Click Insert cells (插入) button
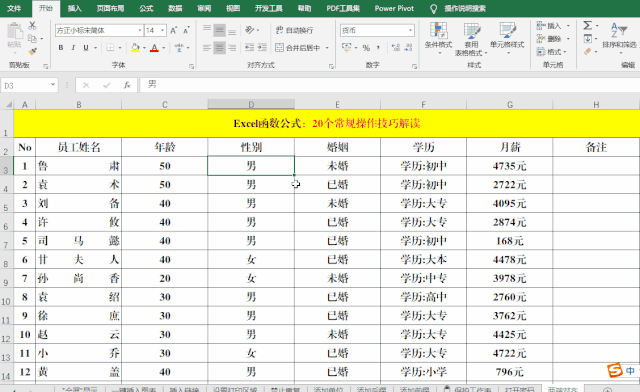This screenshot has width=640, height=392. point(552,26)
